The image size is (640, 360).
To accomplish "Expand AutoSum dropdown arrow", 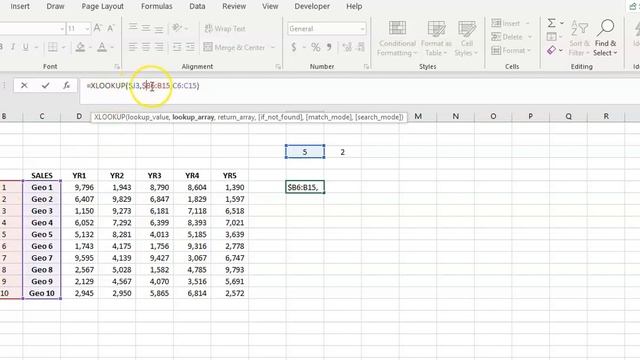I will coord(562,24).
